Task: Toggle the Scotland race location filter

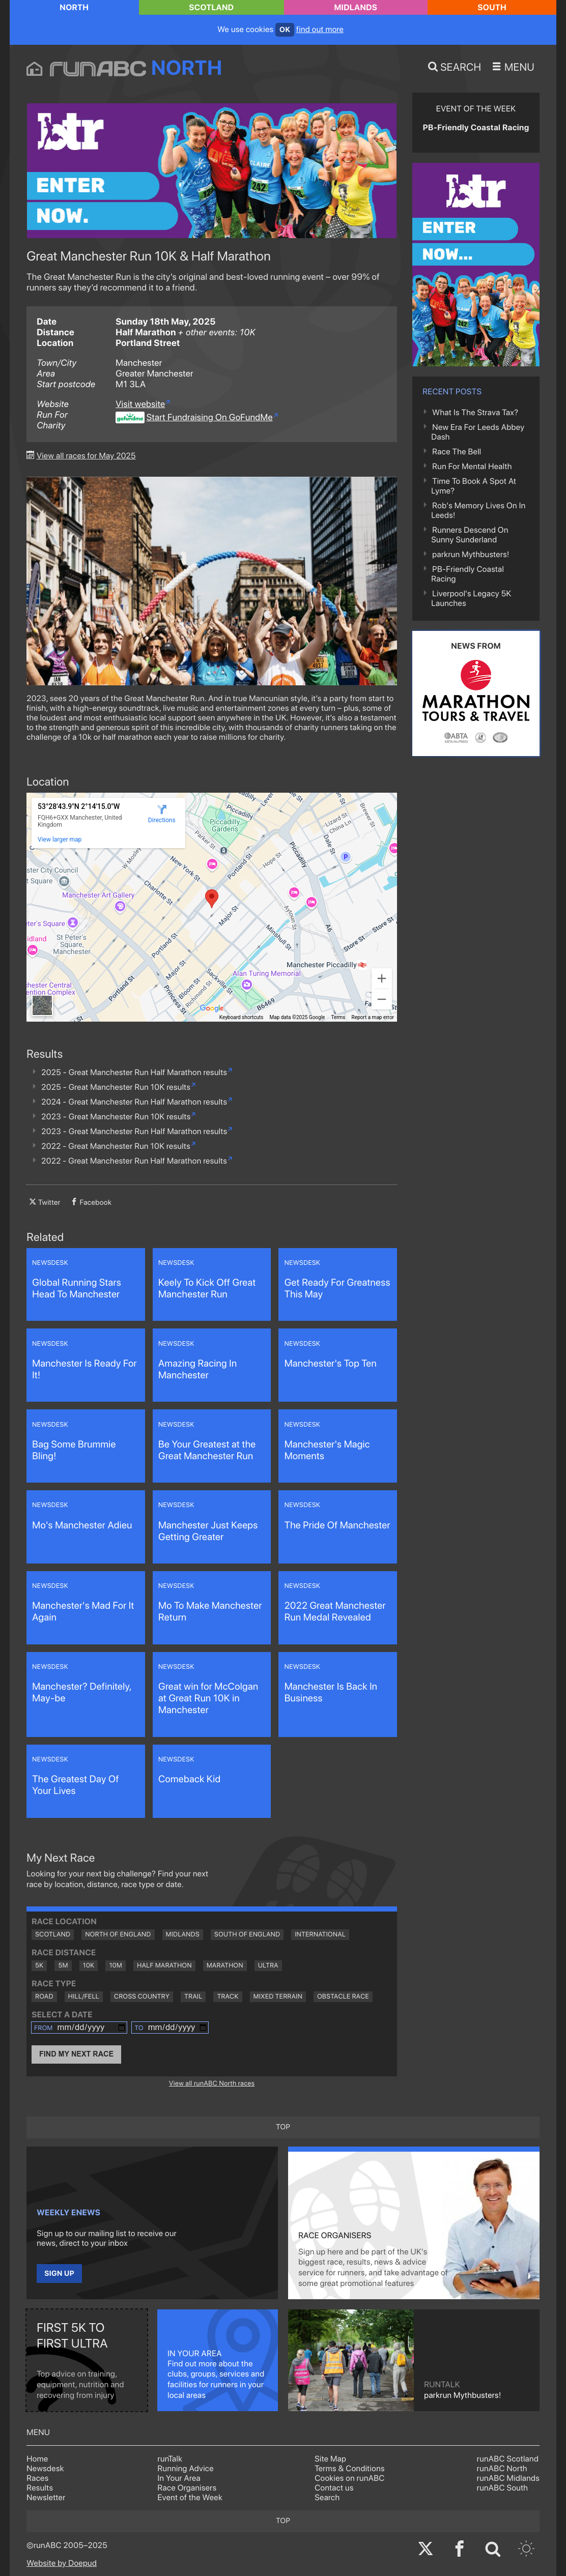Action: (53, 1934)
